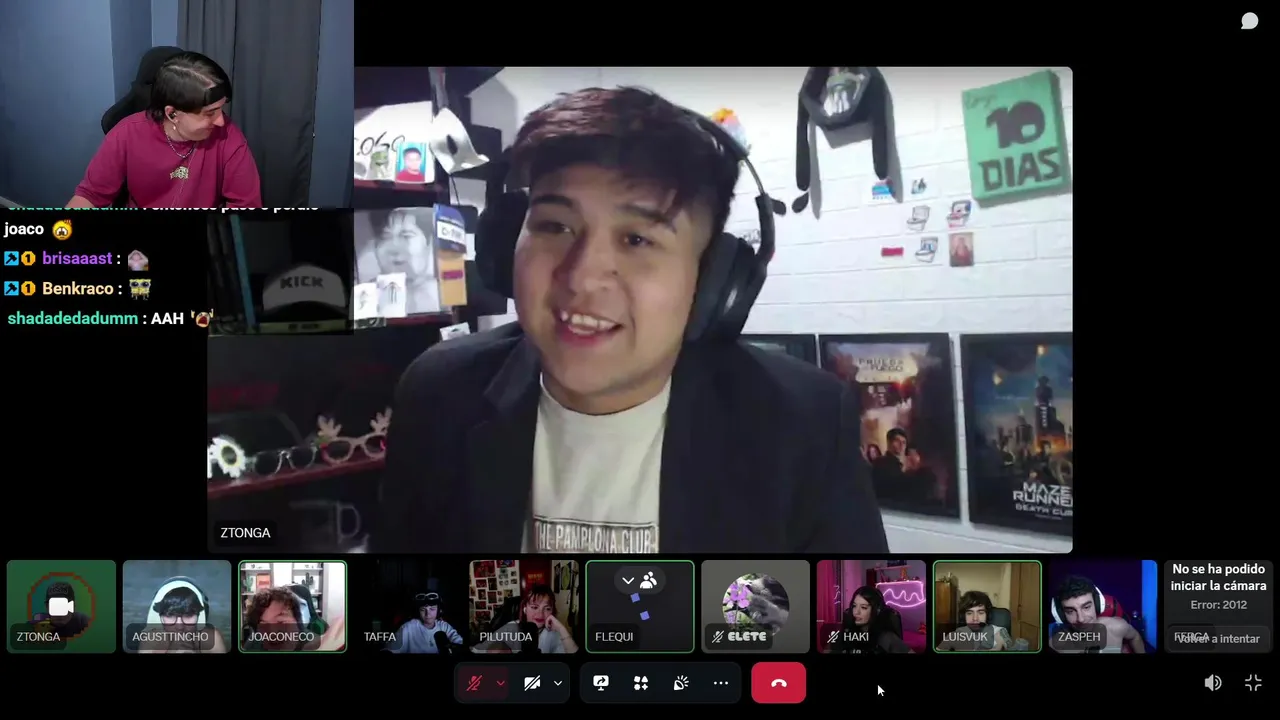Select LUISVUK participant tile
The width and height of the screenshot is (1280, 720).
[987, 606]
